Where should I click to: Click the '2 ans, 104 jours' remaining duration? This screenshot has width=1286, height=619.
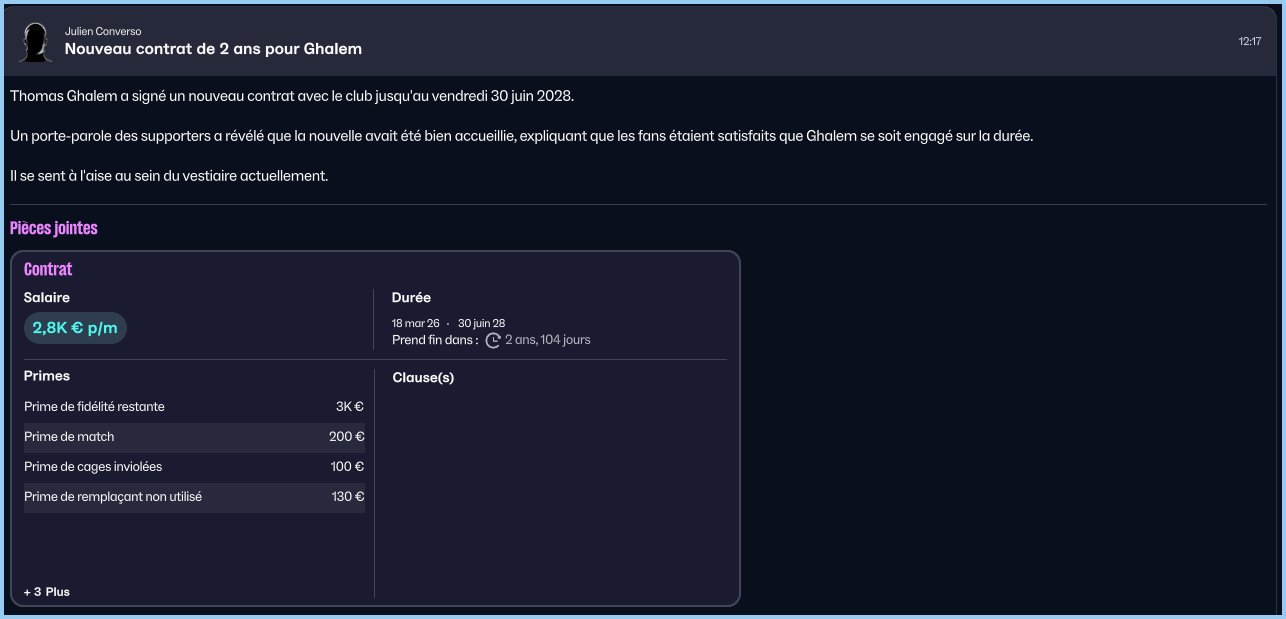click(x=547, y=340)
